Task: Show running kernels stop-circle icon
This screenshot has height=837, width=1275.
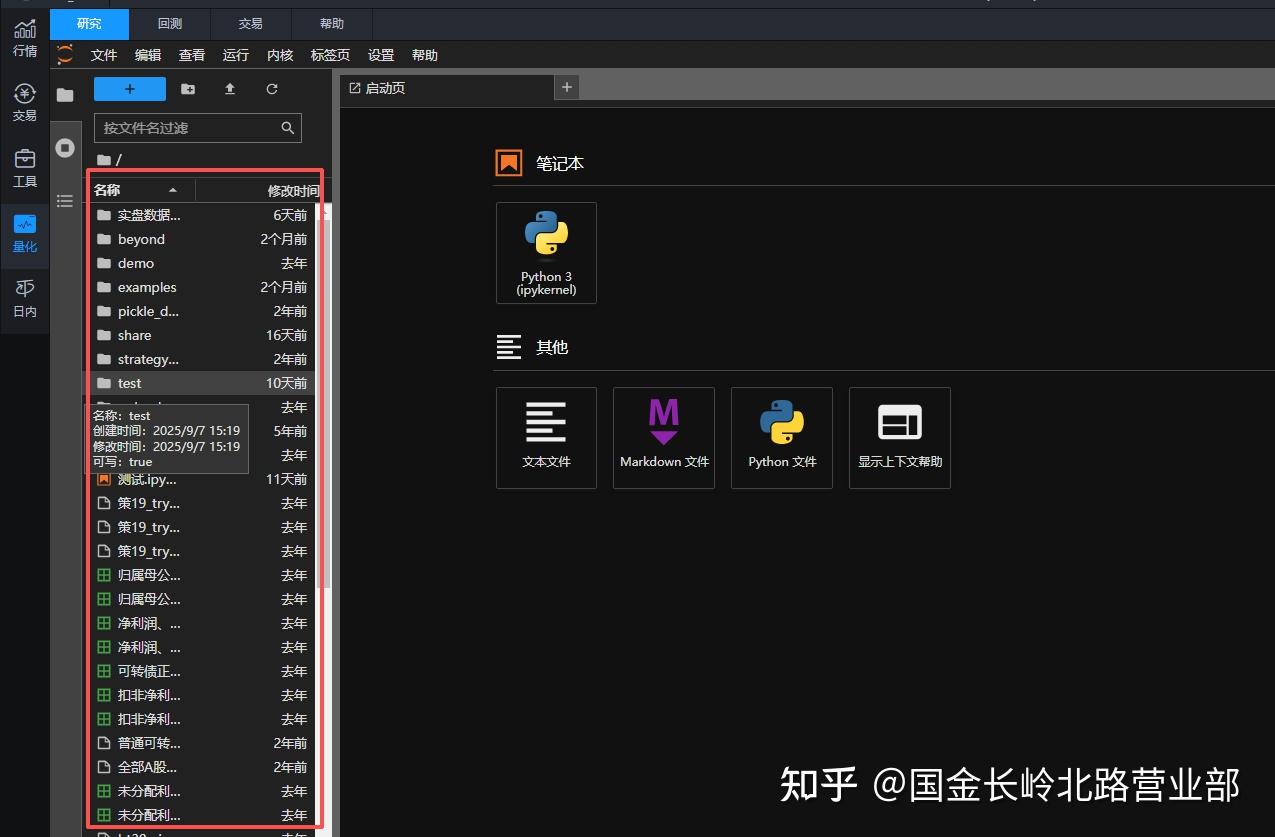Action: tap(65, 148)
